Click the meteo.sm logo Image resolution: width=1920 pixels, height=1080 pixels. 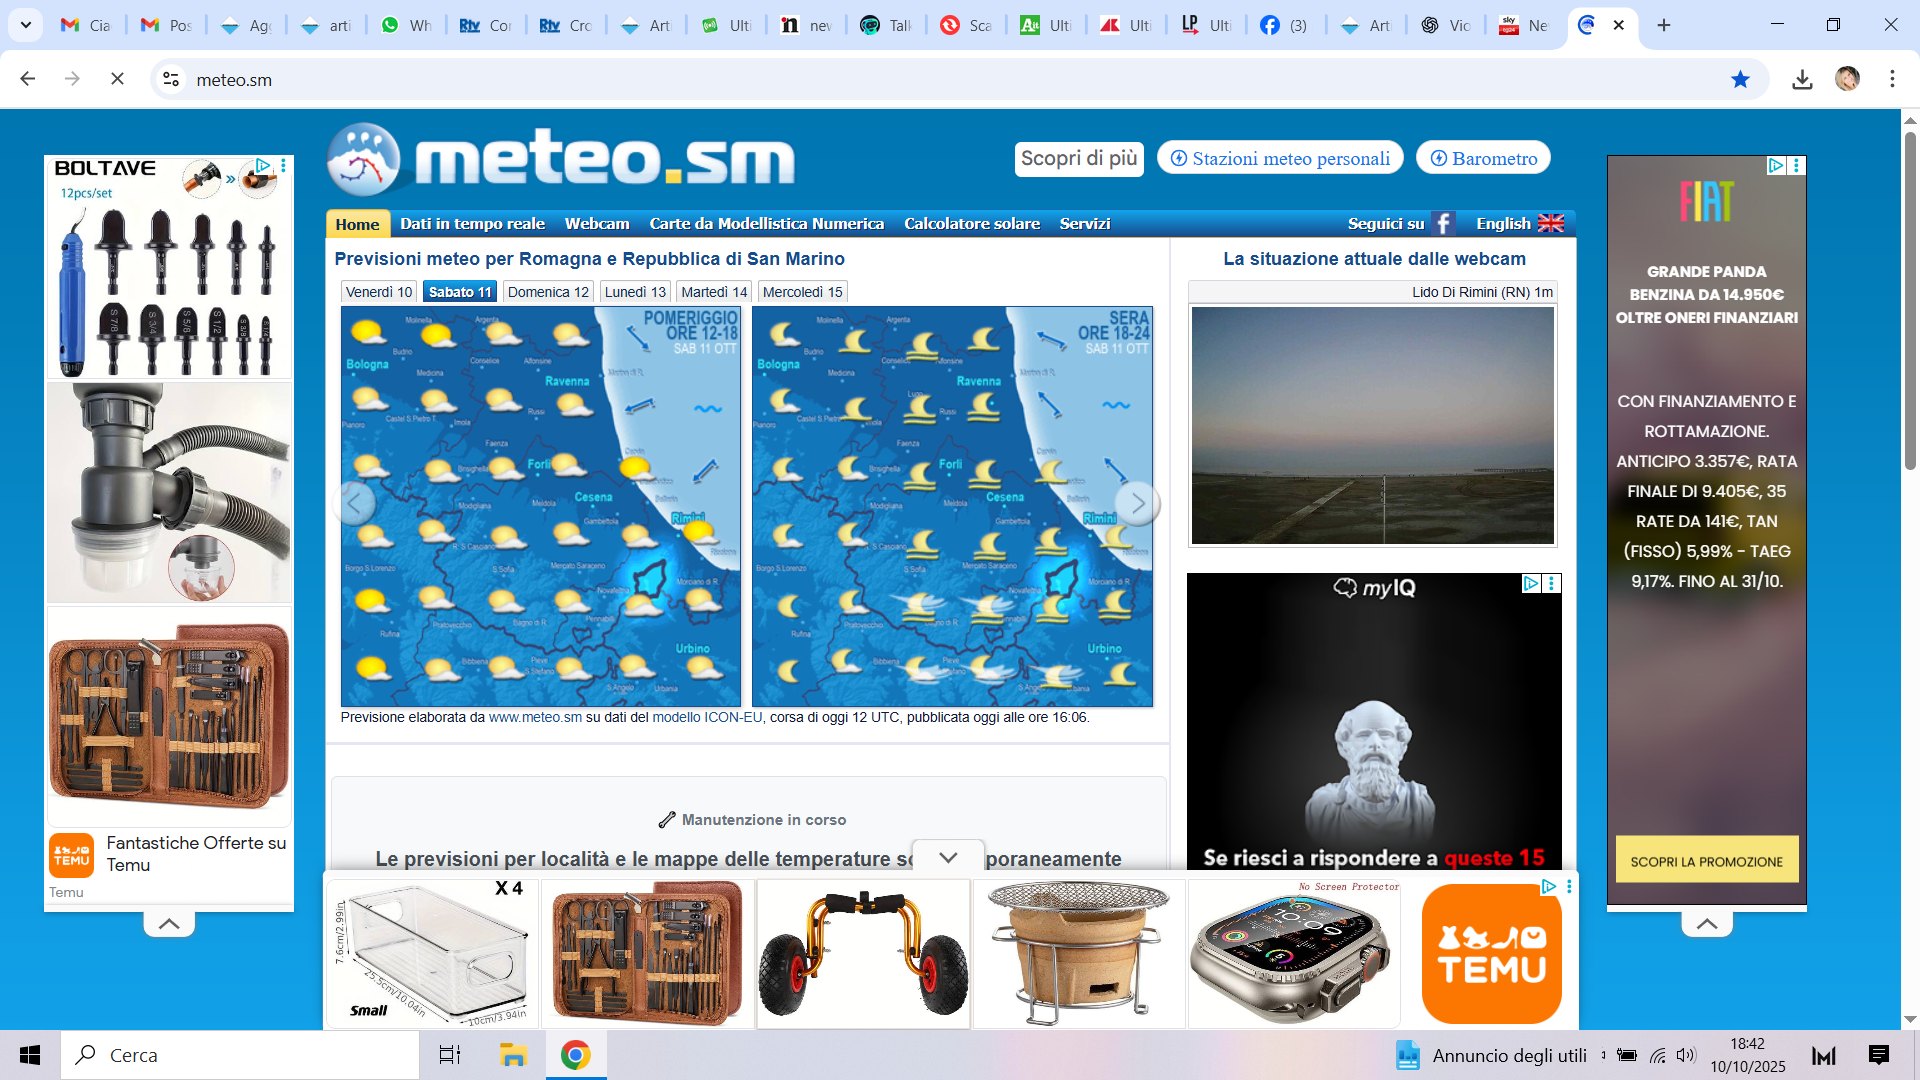click(x=561, y=159)
